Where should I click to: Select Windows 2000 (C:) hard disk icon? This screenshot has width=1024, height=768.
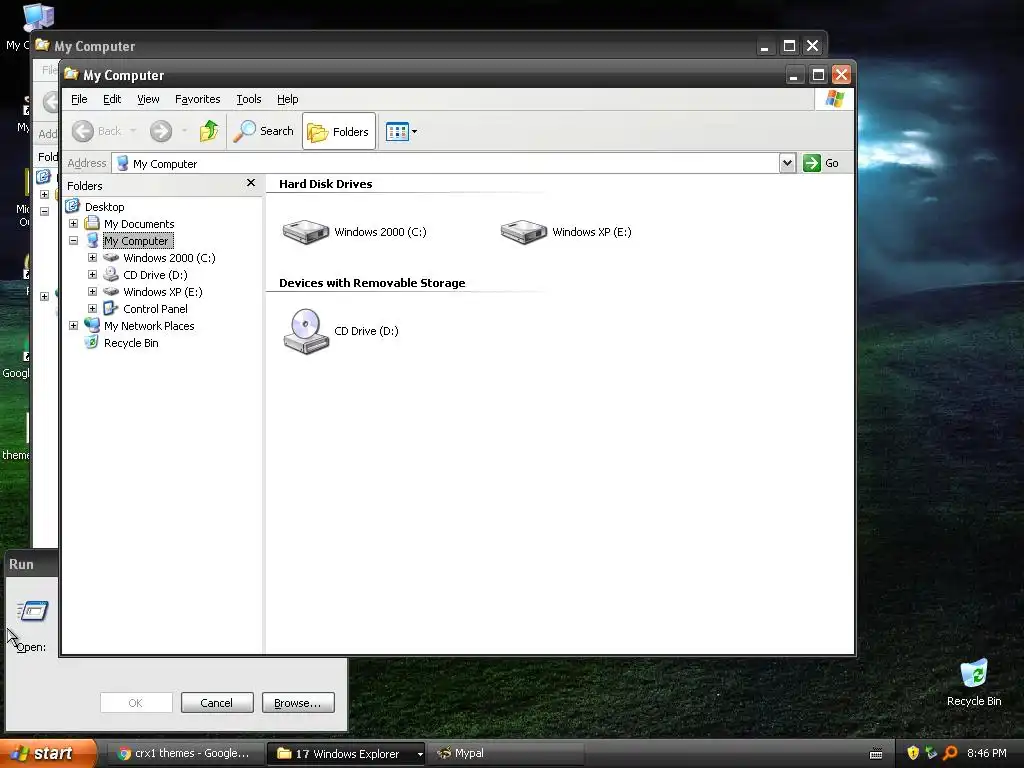[306, 232]
